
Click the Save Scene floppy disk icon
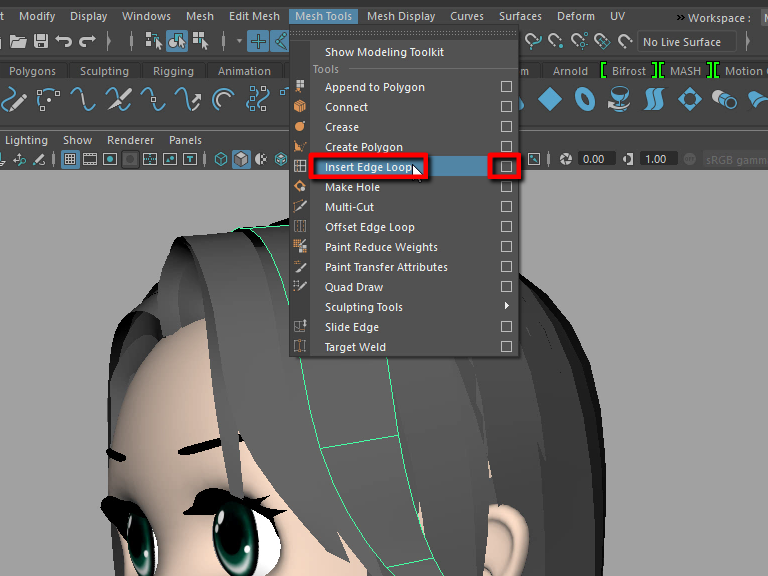click(x=41, y=41)
